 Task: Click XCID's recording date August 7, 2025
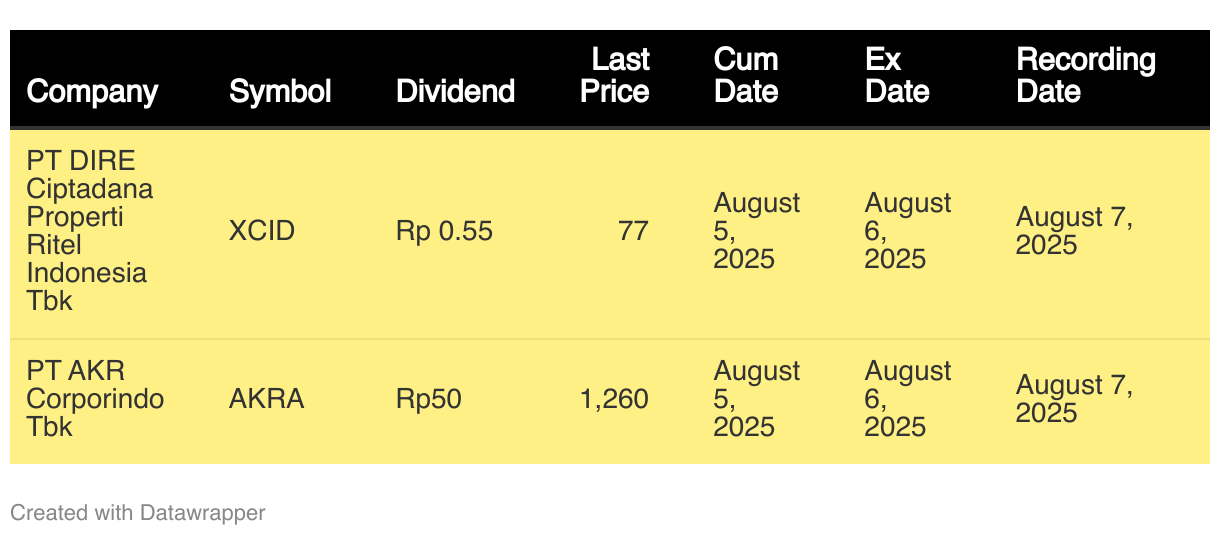[1074, 231]
